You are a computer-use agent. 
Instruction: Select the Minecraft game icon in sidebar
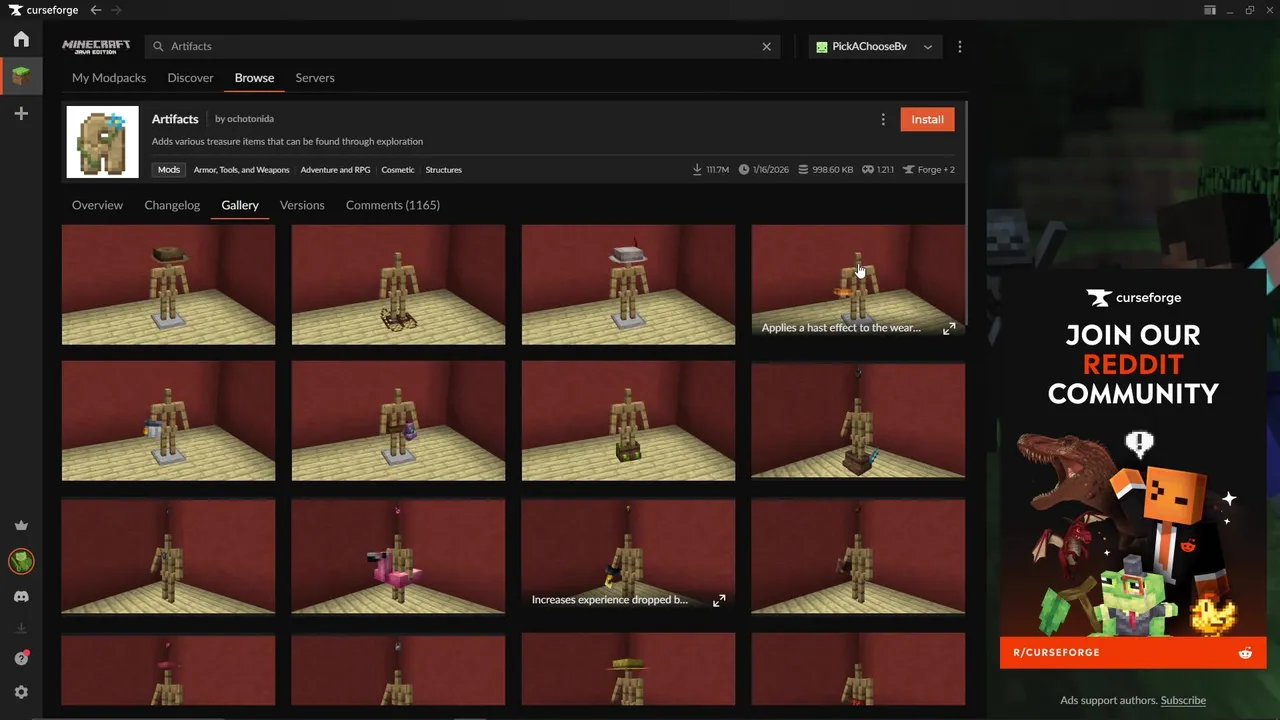click(21, 76)
